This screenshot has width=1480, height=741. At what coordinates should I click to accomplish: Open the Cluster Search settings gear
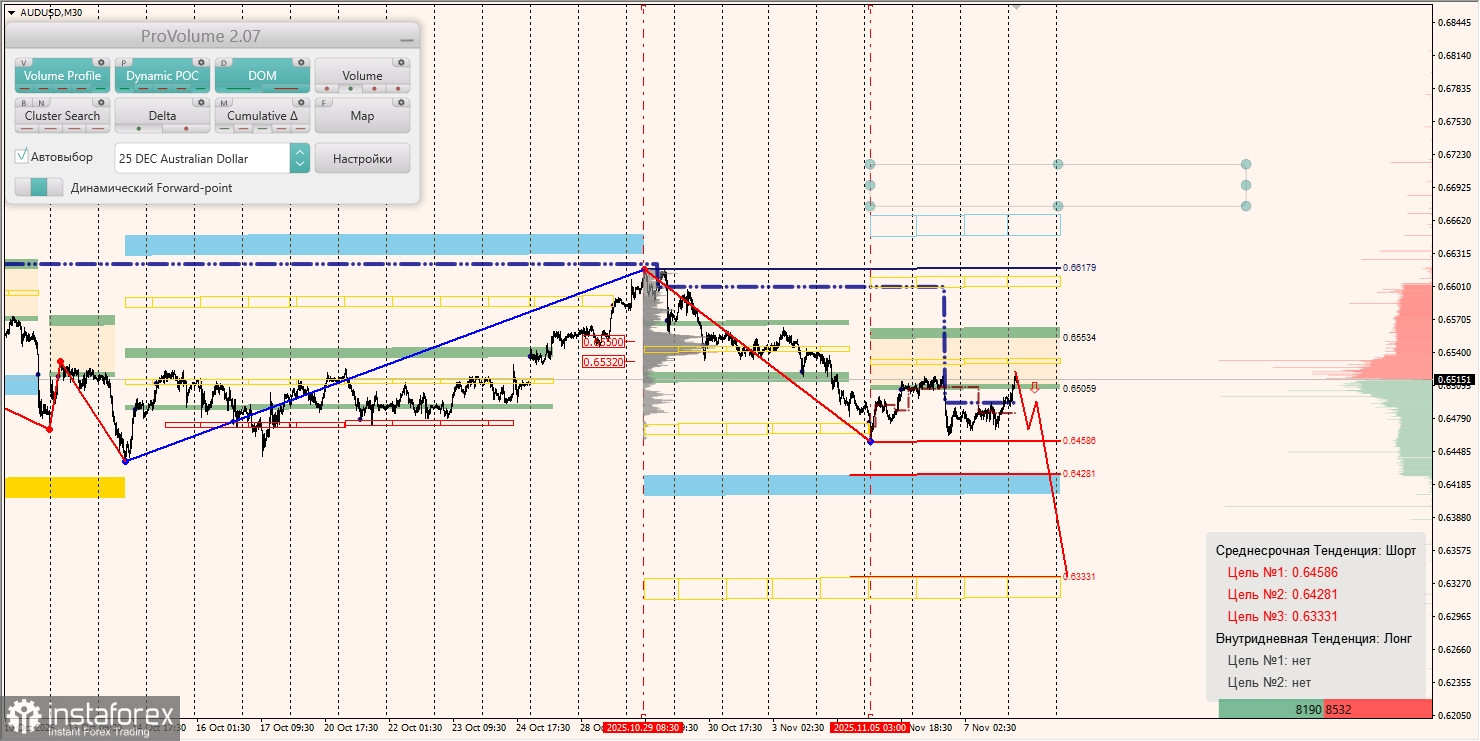point(101,103)
